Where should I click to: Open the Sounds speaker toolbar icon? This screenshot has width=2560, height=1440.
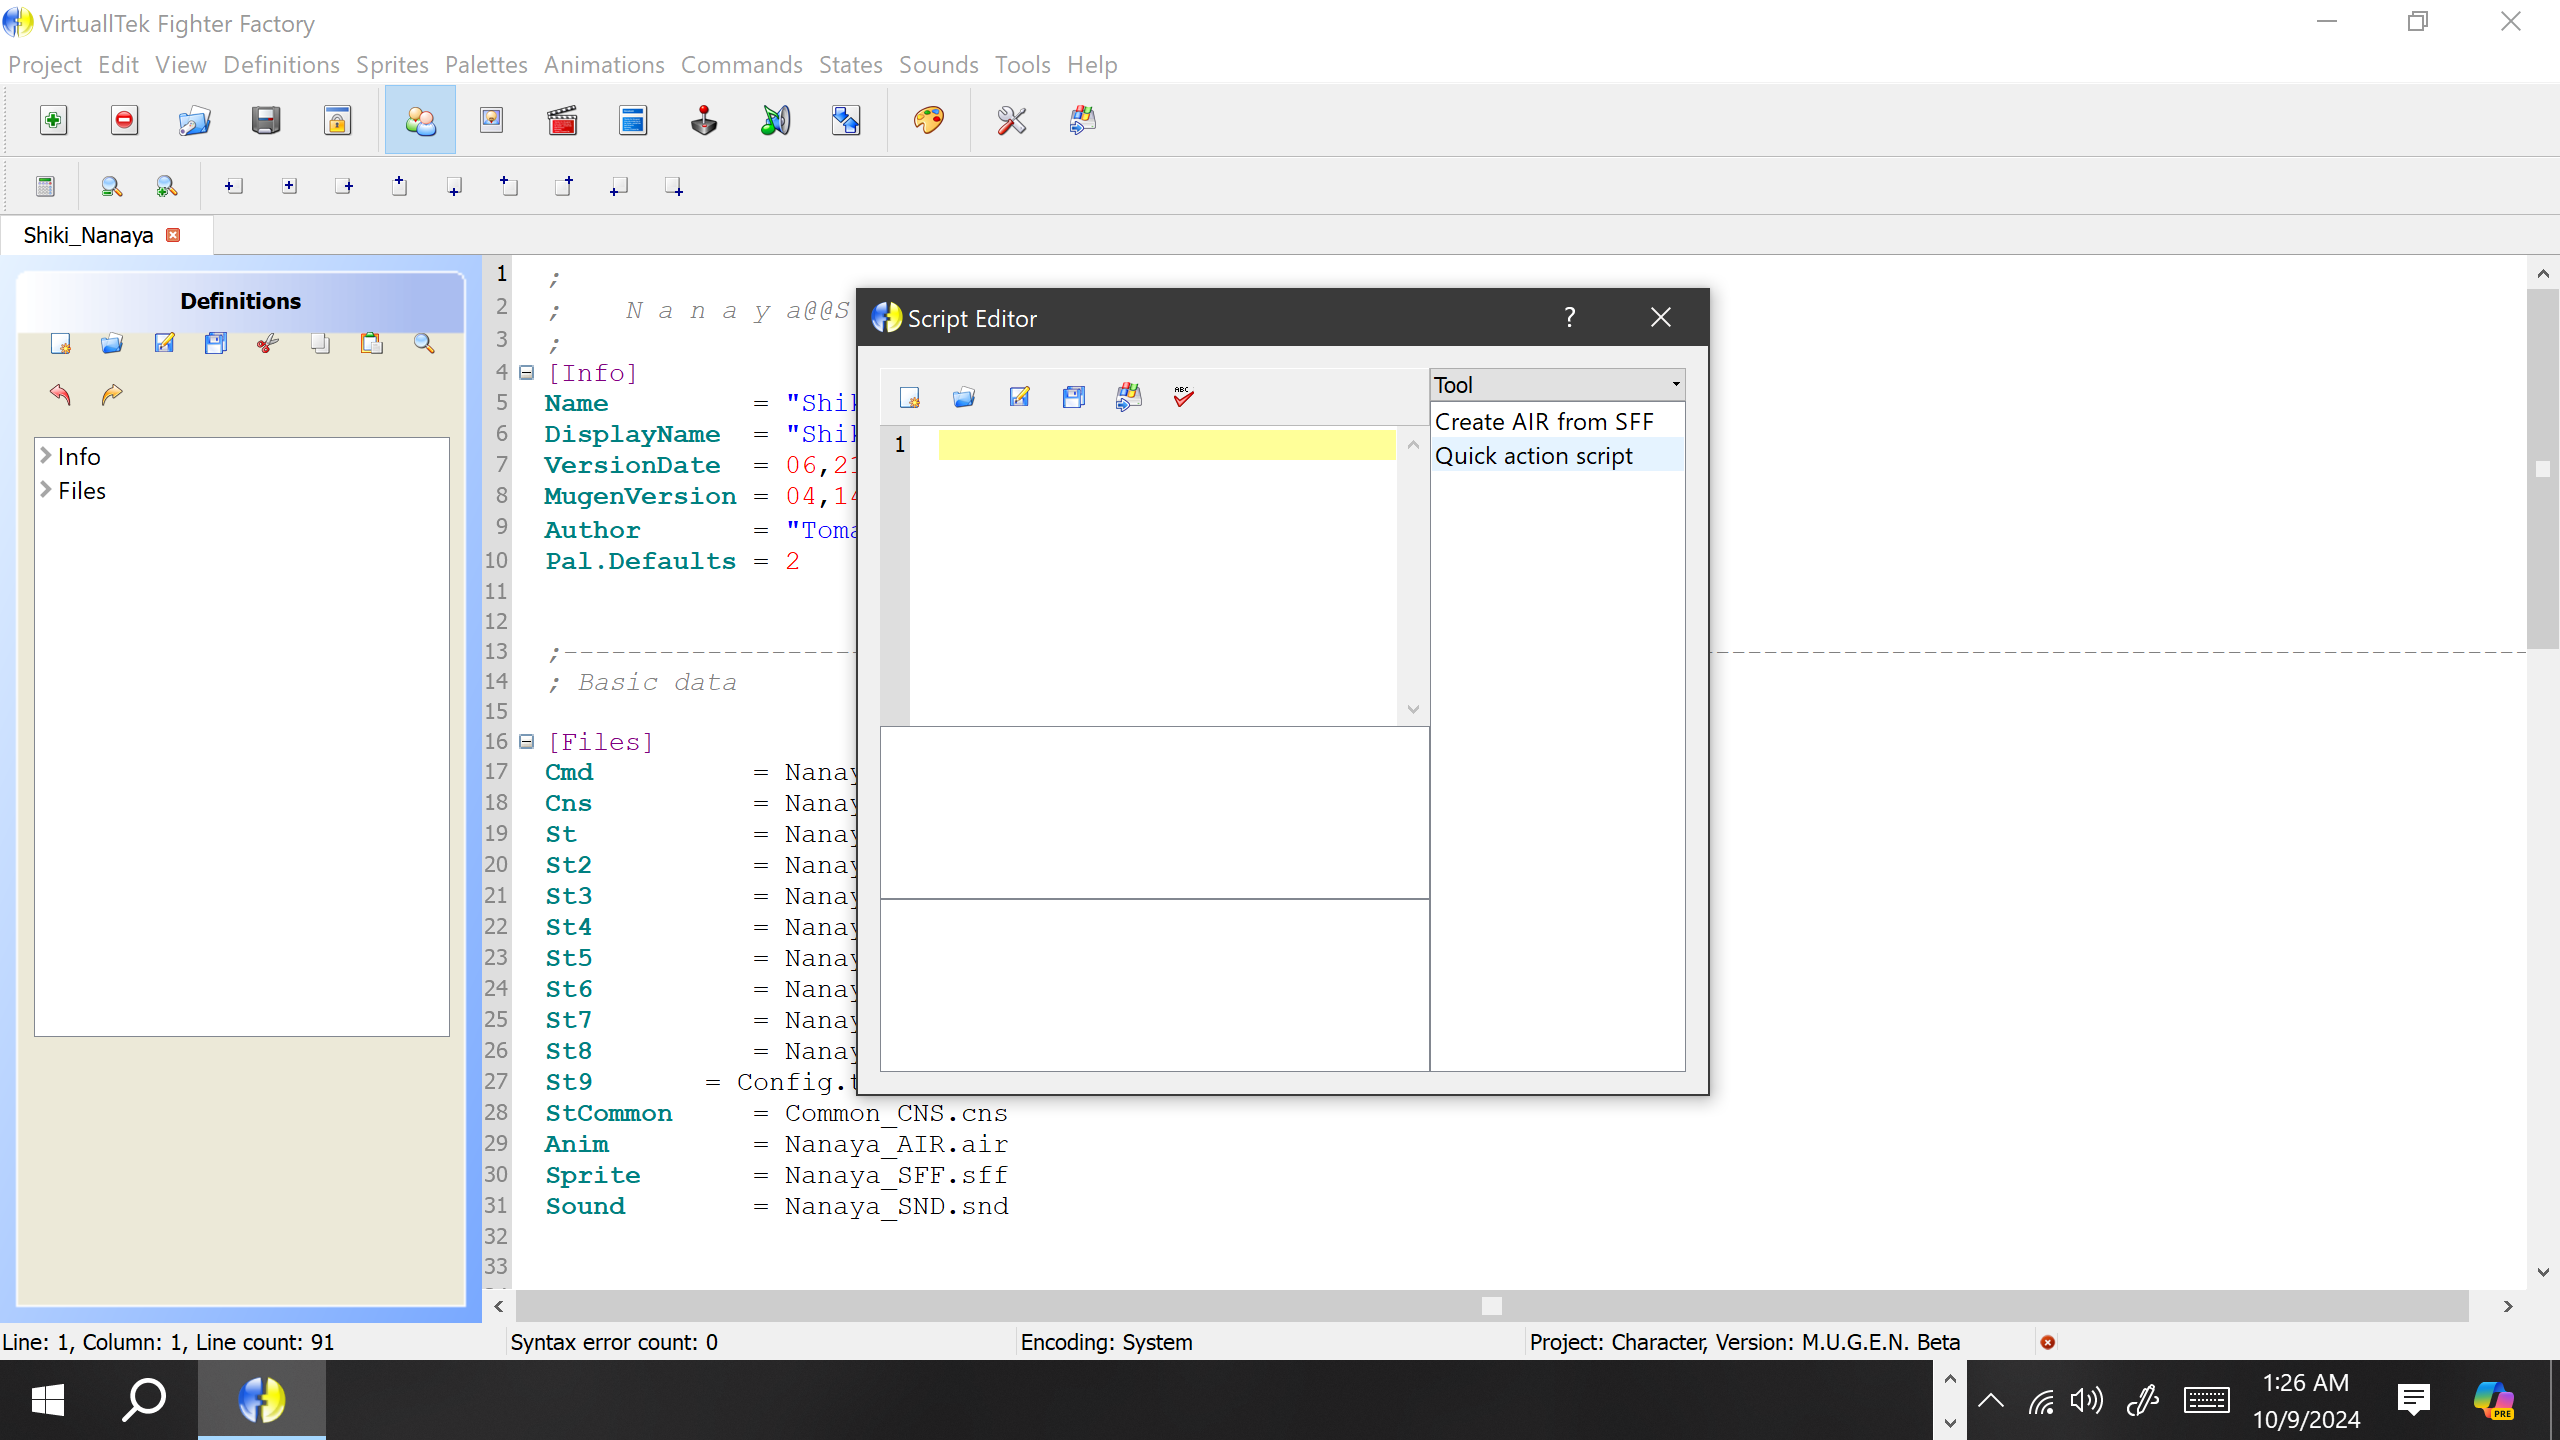coord(775,121)
